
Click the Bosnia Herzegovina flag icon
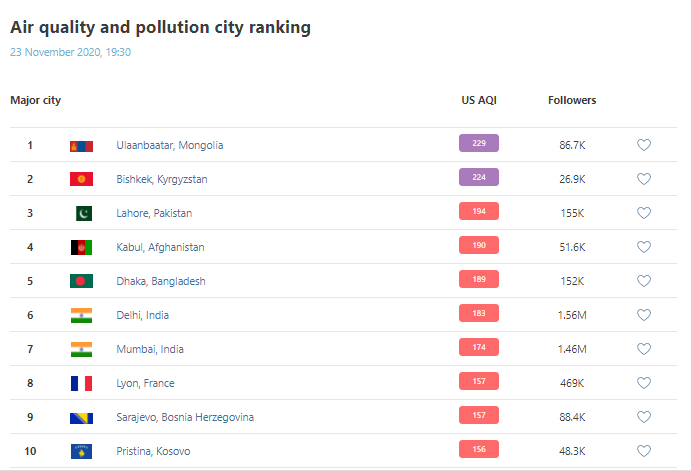[x=81, y=418]
